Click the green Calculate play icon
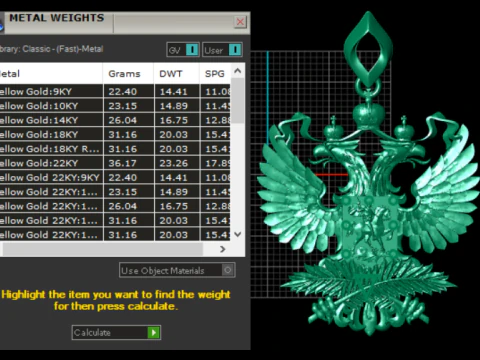Image resolution: width=480 pixels, height=360 pixels. point(153,332)
